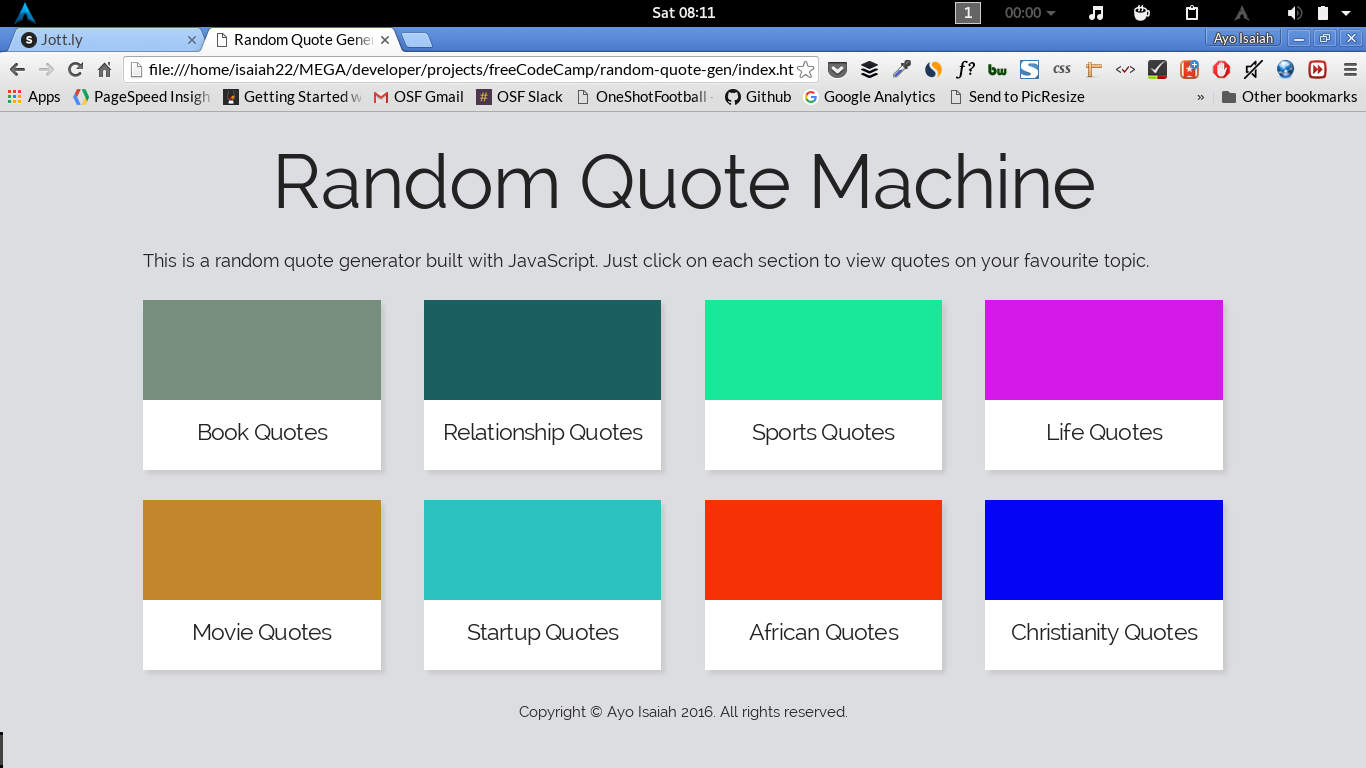Click the red fast-forward extension icon
This screenshot has width=1366, height=768.
(x=1317, y=69)
